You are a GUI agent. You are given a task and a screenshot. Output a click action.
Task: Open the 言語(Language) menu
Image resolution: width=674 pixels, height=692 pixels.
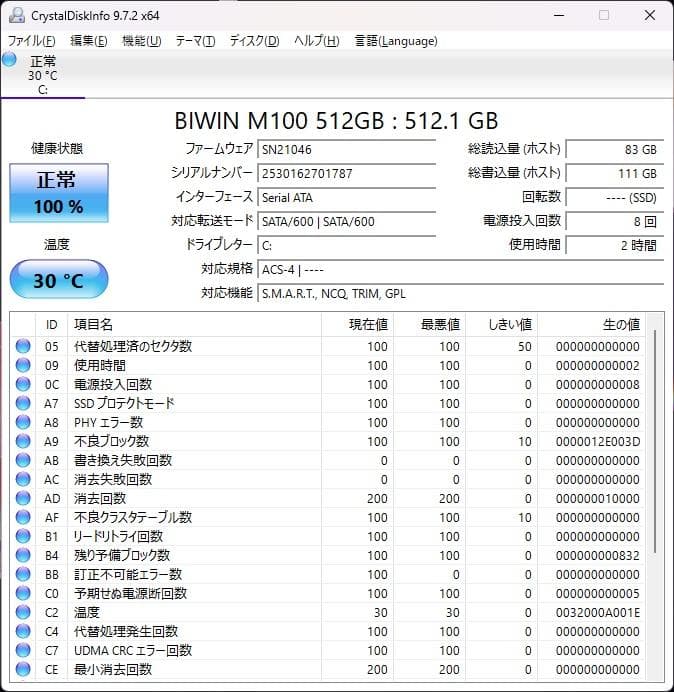coord(396,41)
